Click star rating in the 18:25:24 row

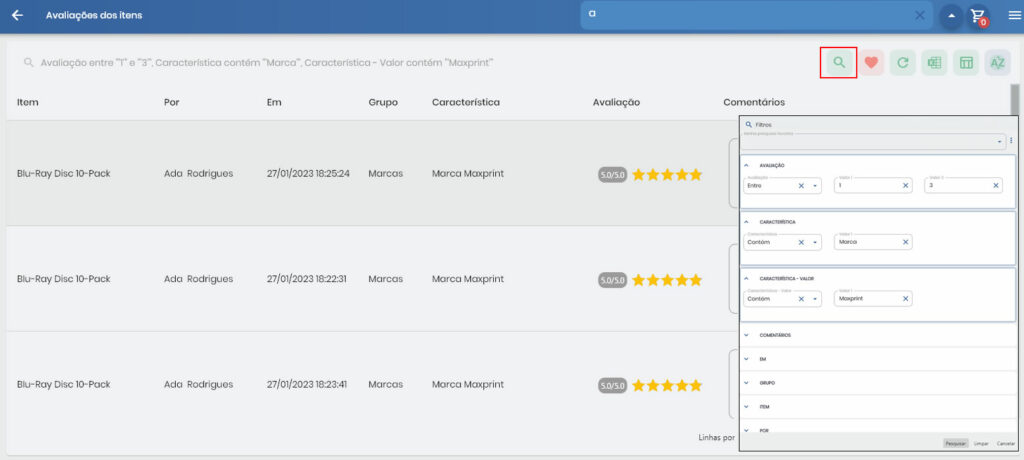(x=667, y=174)
